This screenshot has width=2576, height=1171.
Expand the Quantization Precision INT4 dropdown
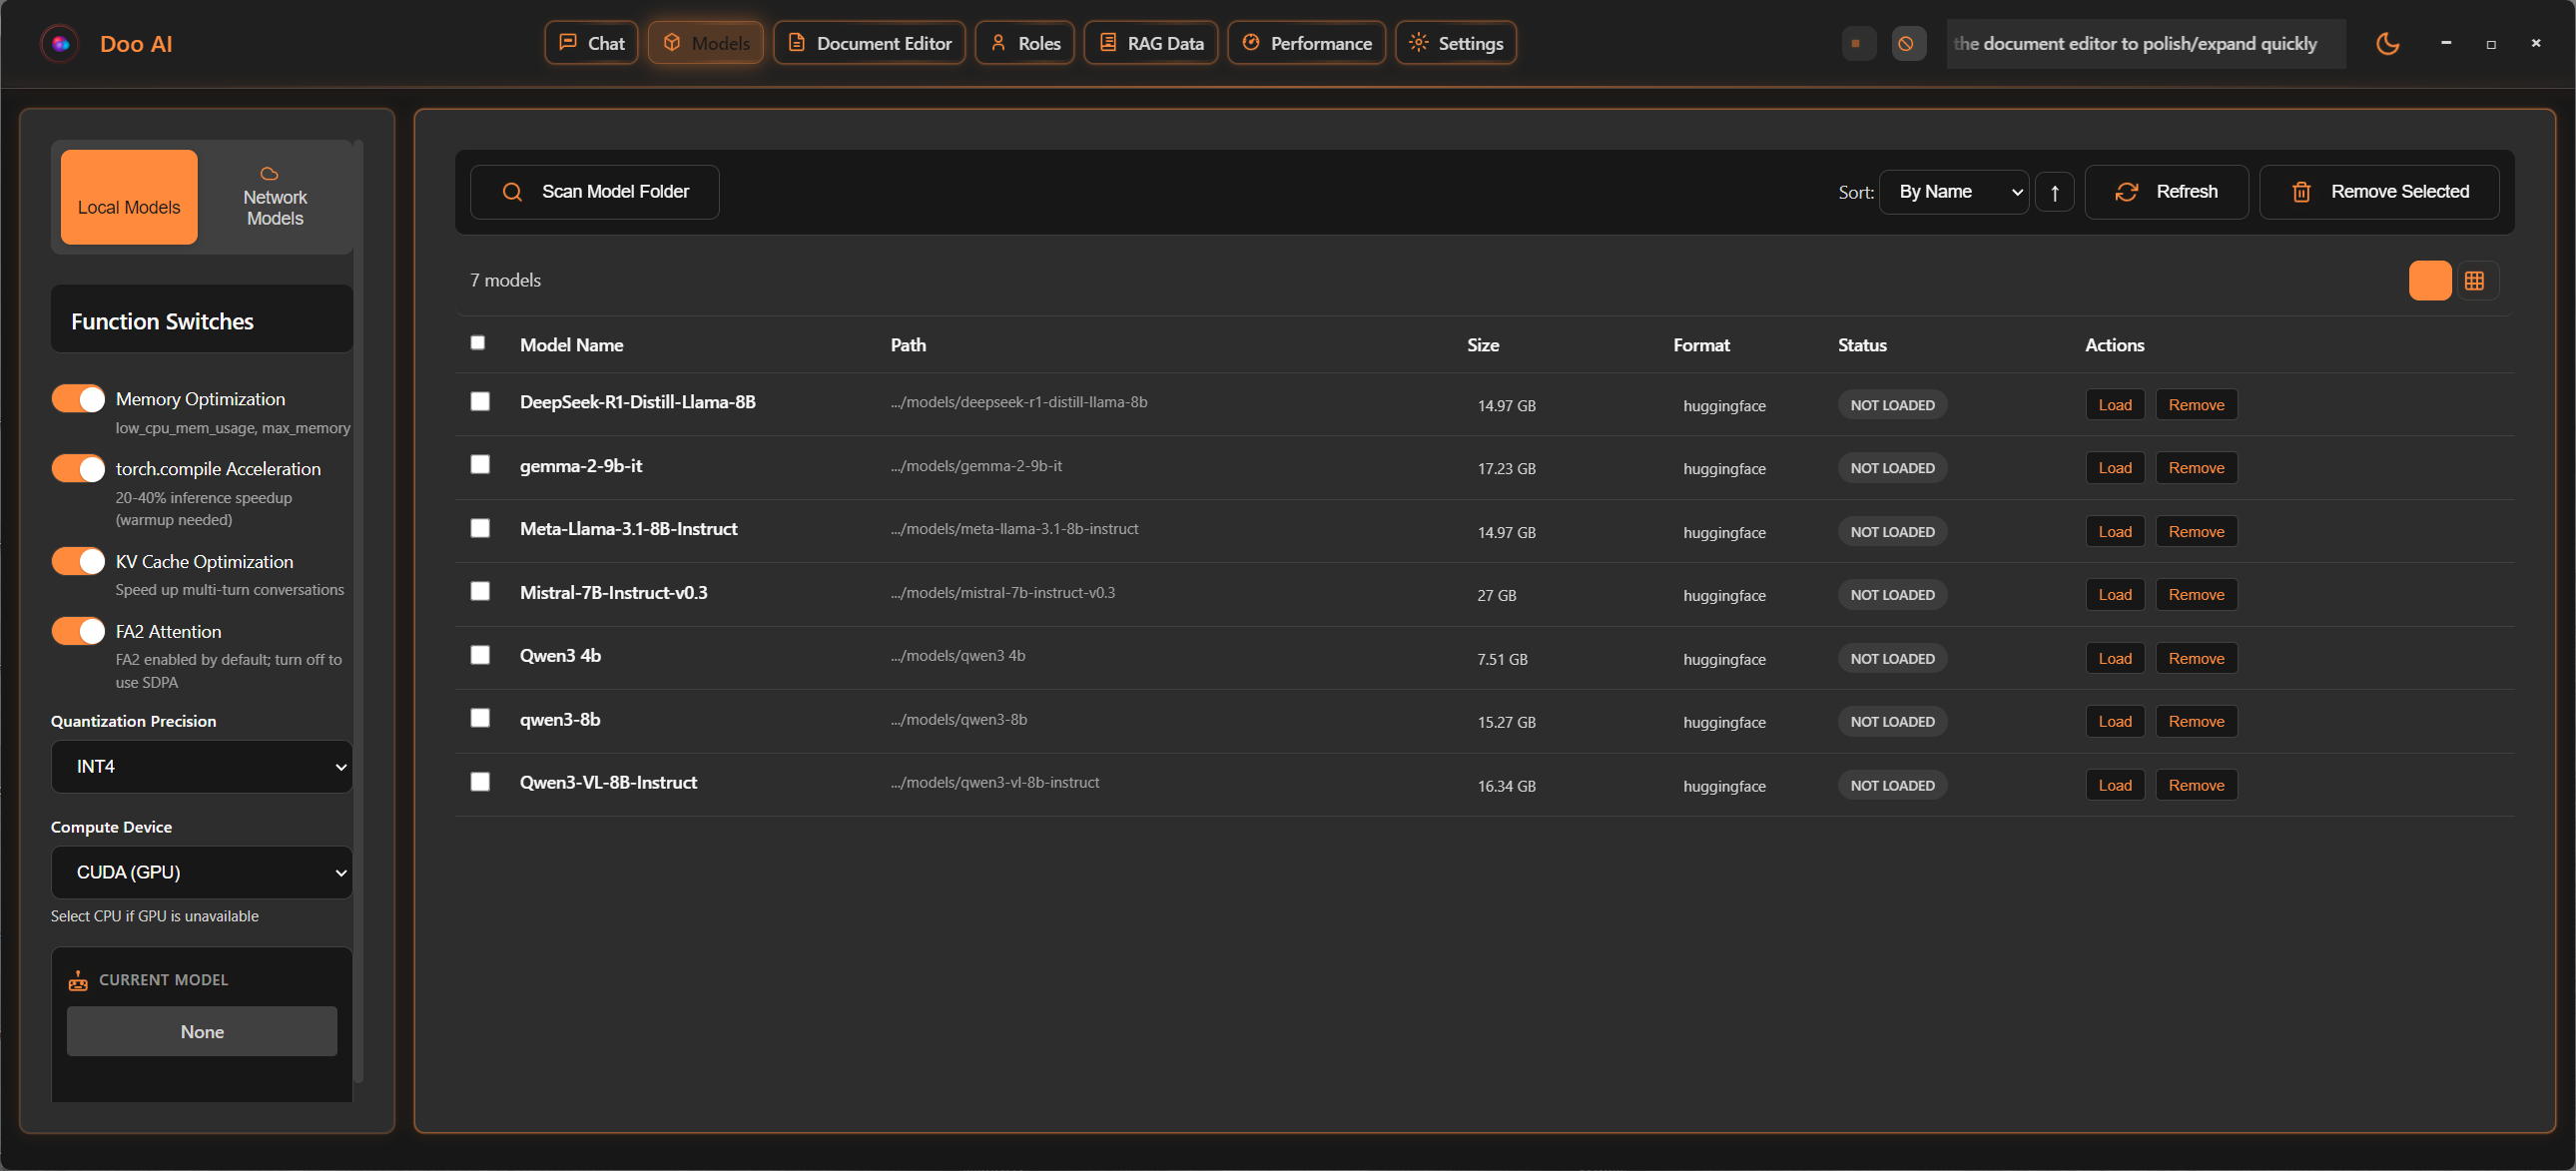click(x=202, y=766)
